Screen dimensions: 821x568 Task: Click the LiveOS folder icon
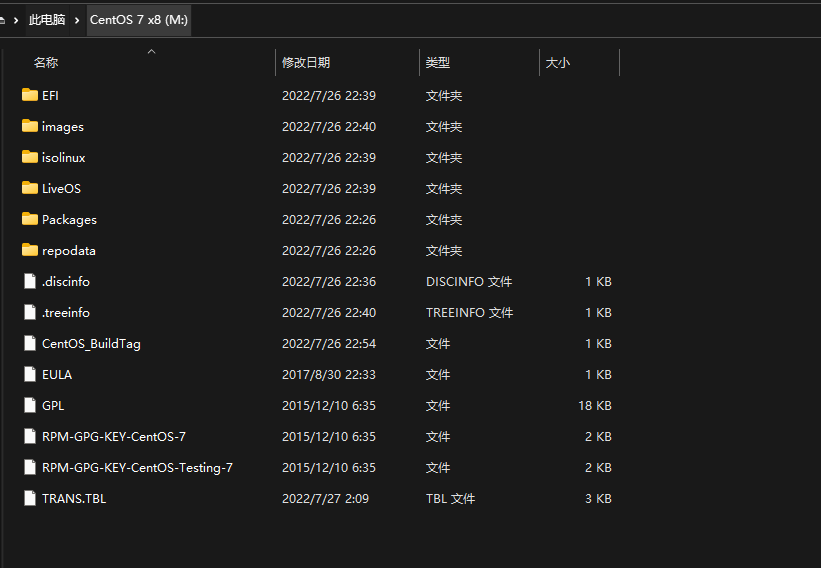point(30,187)
